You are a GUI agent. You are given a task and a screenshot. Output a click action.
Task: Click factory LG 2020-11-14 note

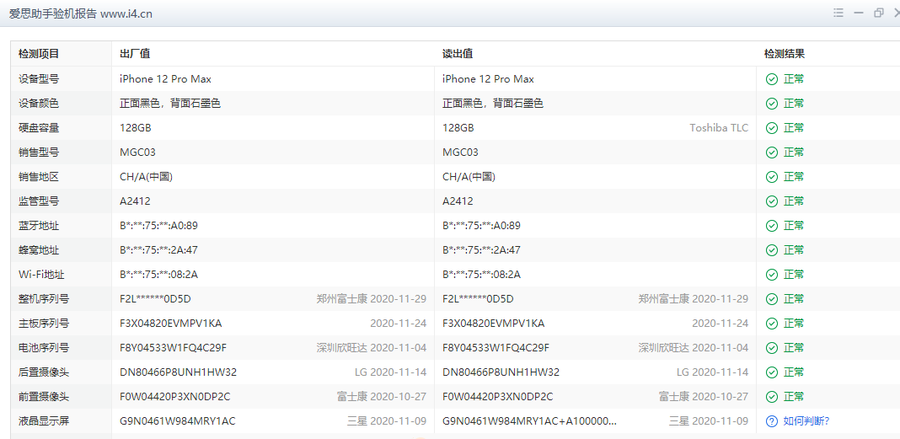(x=390, y=372)
